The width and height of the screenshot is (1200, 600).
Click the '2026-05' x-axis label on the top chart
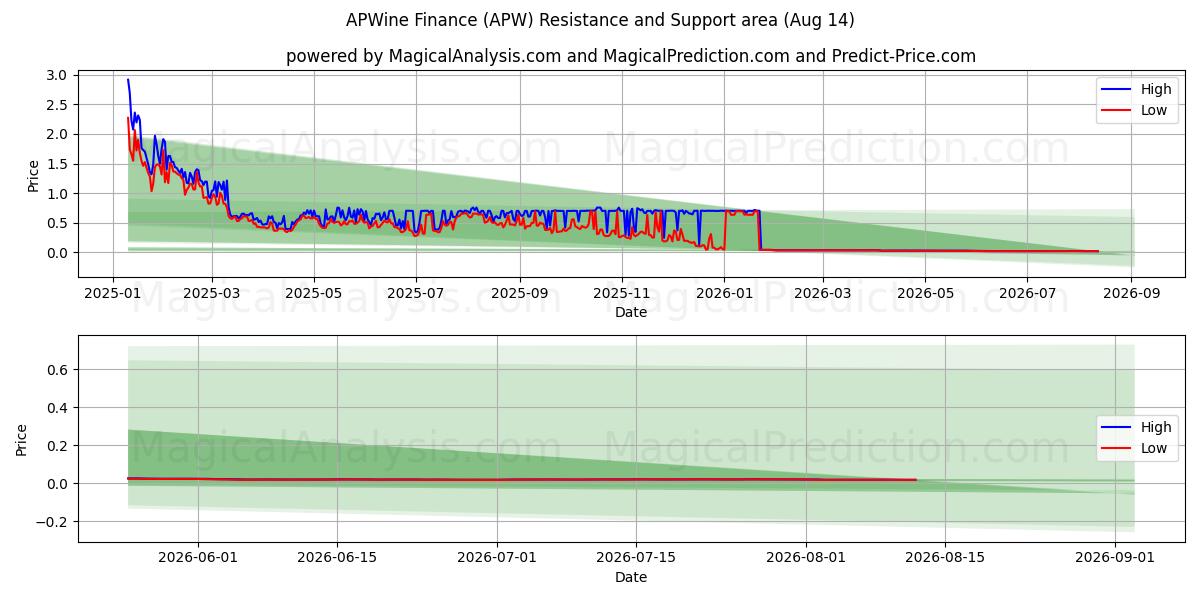pyautogui.click(x=925, y=293)
